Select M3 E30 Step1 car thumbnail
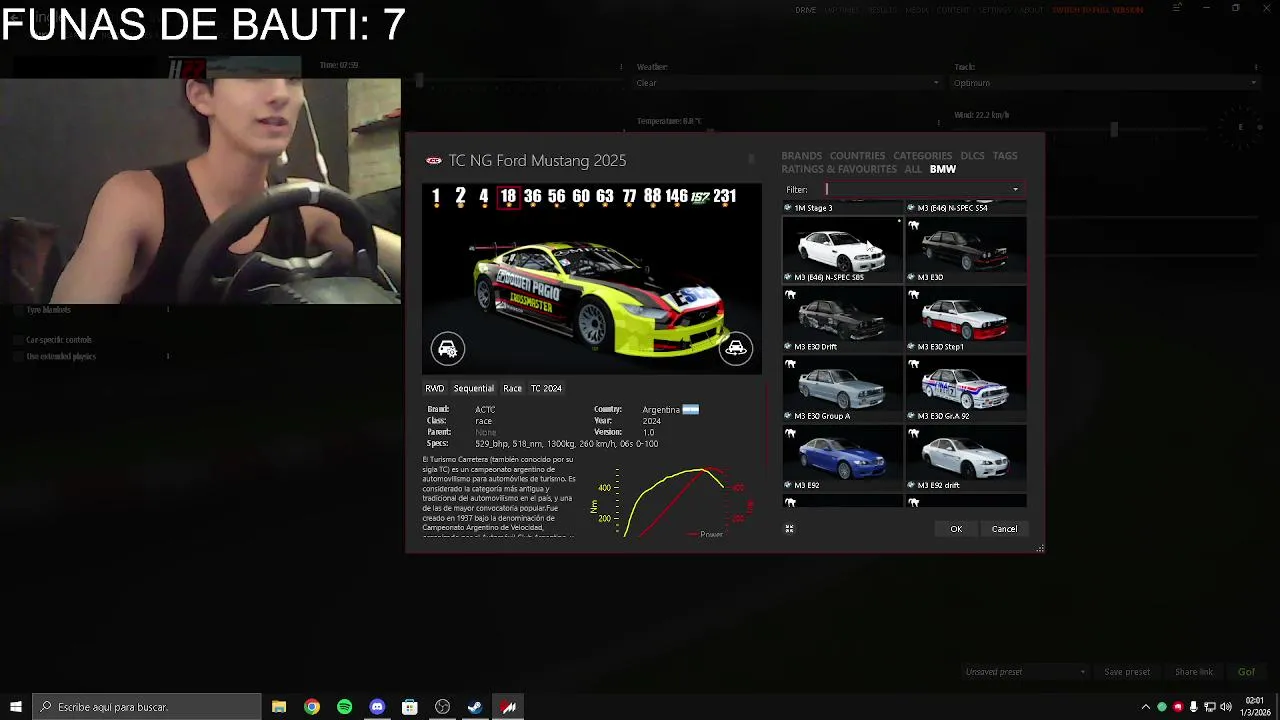 pyautogui.click(x=966, y=320)
